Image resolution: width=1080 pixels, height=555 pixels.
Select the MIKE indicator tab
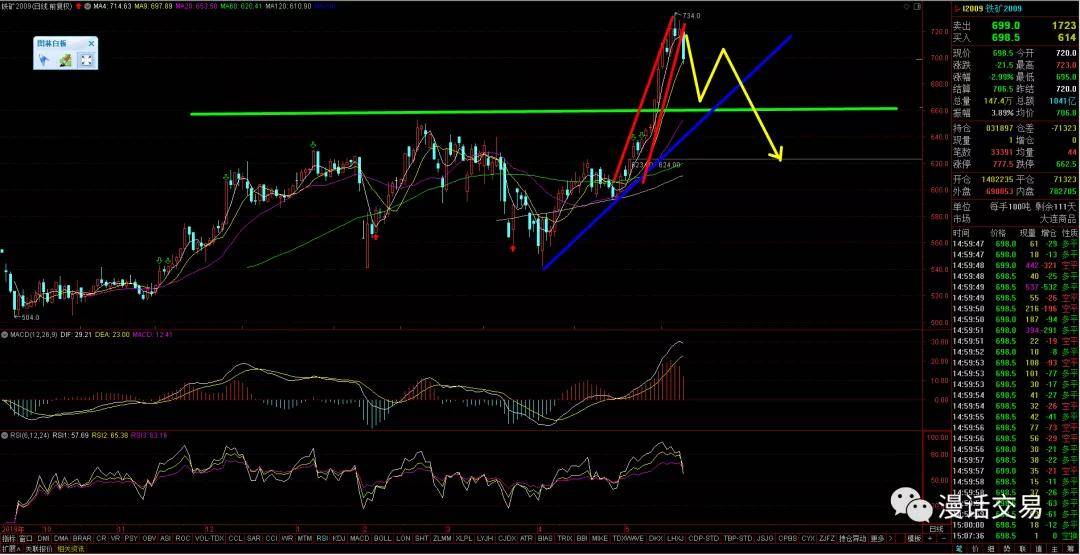pos(600,538)
